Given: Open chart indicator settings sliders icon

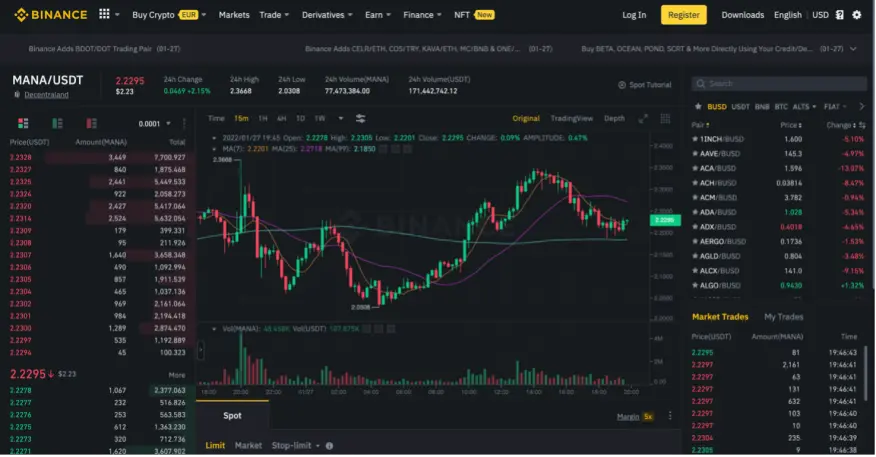Looking at the screenshot, I should [360, 118].
